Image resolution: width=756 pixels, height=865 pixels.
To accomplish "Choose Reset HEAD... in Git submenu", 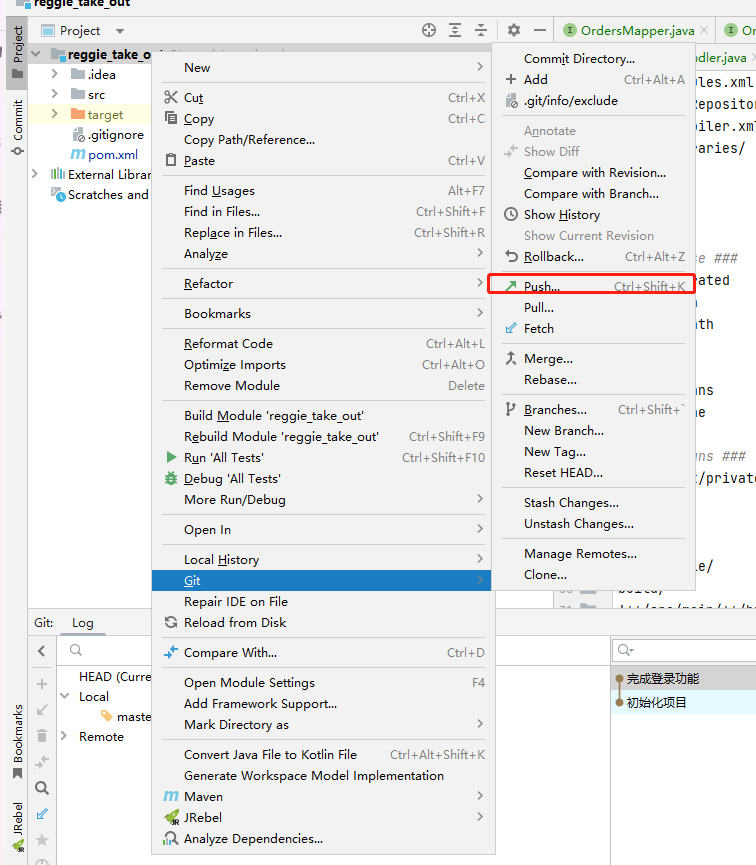I will click(x=593, y=473).
